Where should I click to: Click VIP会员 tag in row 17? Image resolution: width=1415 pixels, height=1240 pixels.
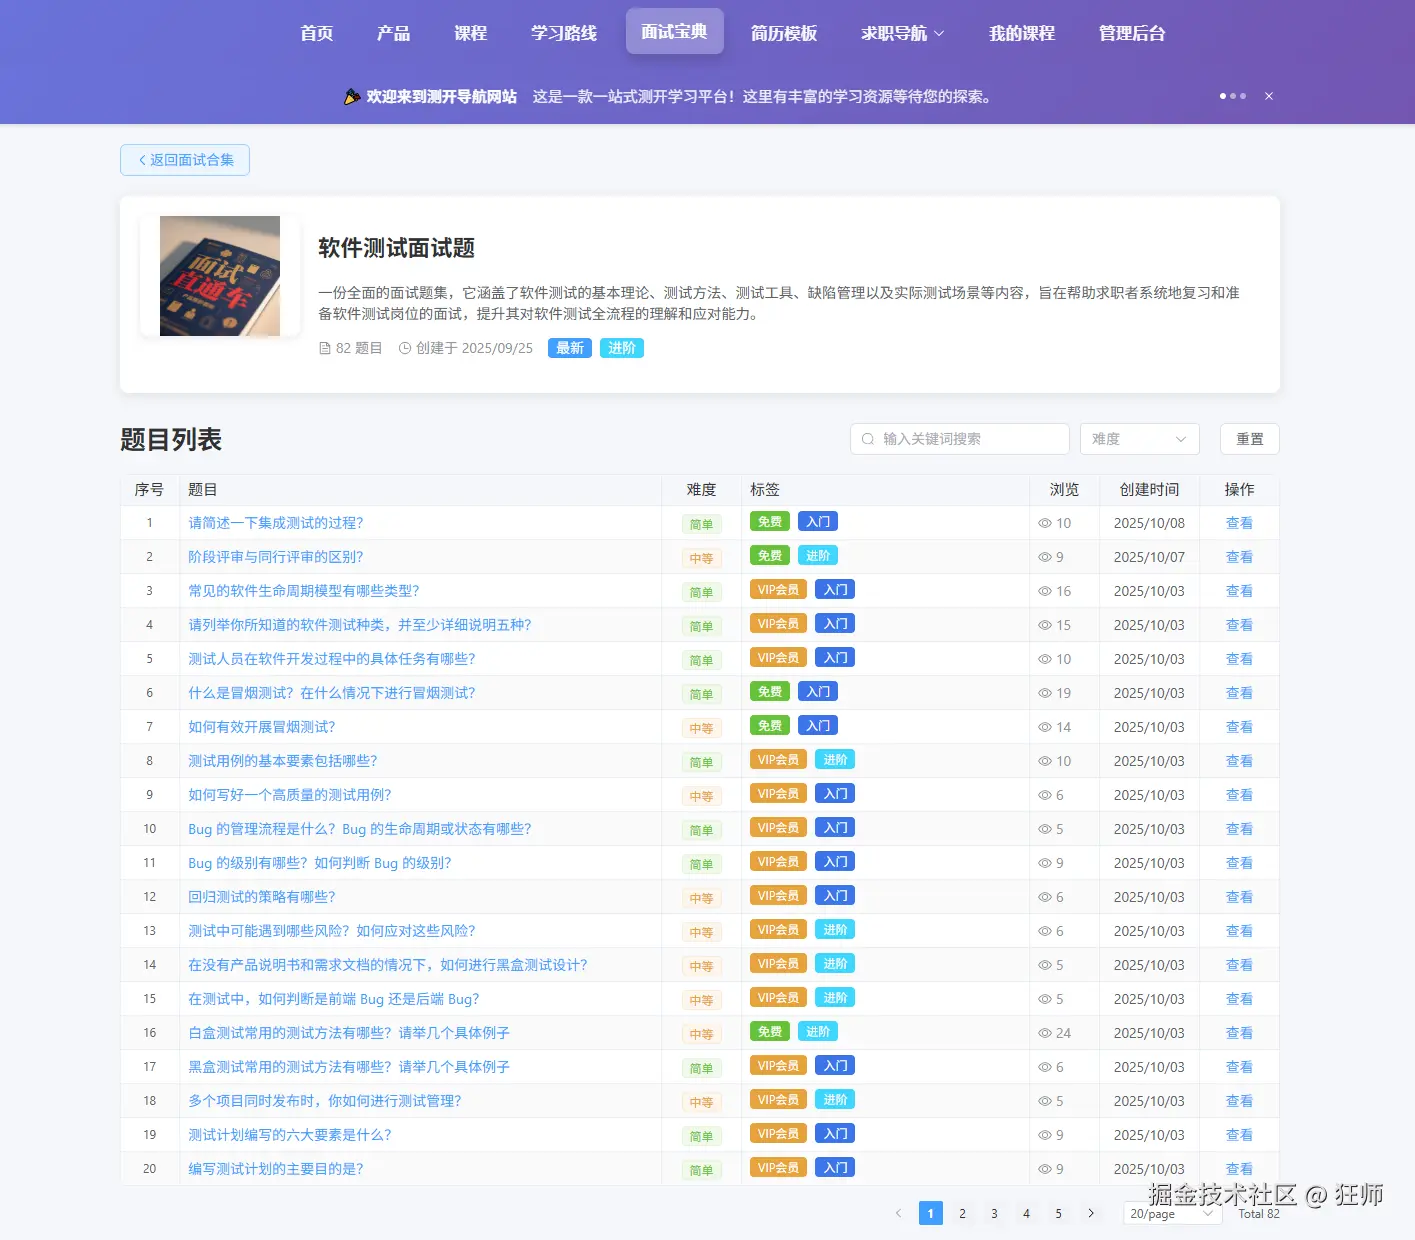coord(778,1066)
